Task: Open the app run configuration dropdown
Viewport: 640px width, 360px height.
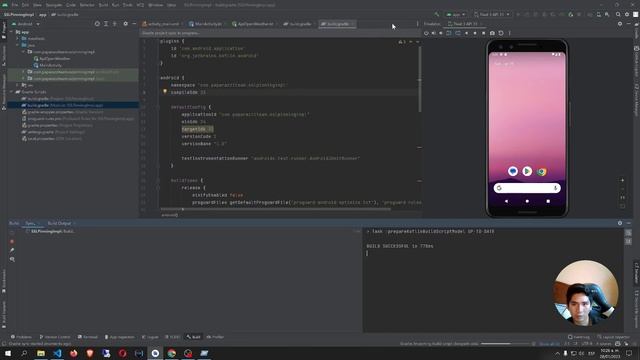Action: point(456,14)
